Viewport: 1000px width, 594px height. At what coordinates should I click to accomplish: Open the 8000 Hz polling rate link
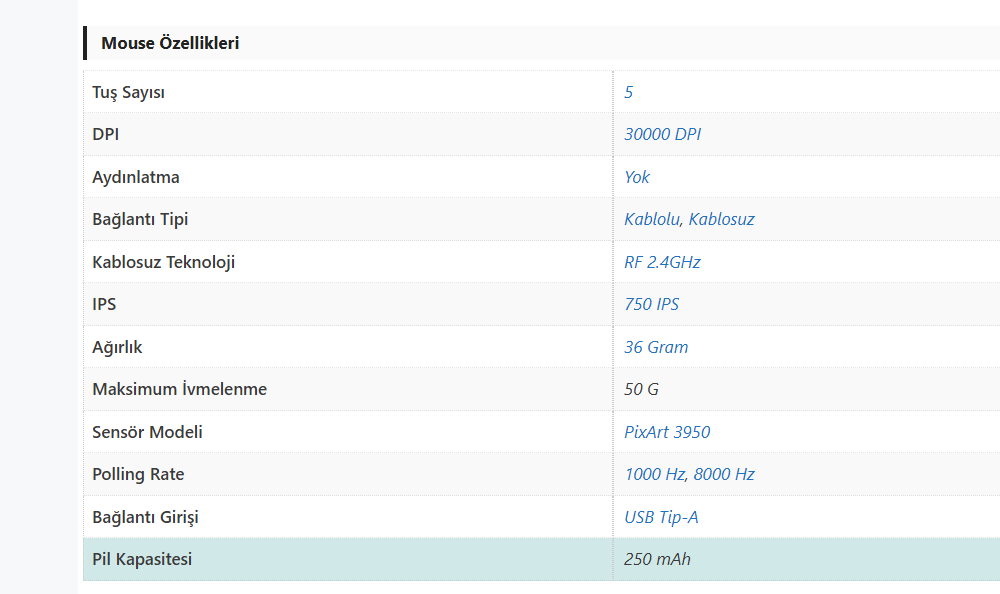tap(724, 474)
